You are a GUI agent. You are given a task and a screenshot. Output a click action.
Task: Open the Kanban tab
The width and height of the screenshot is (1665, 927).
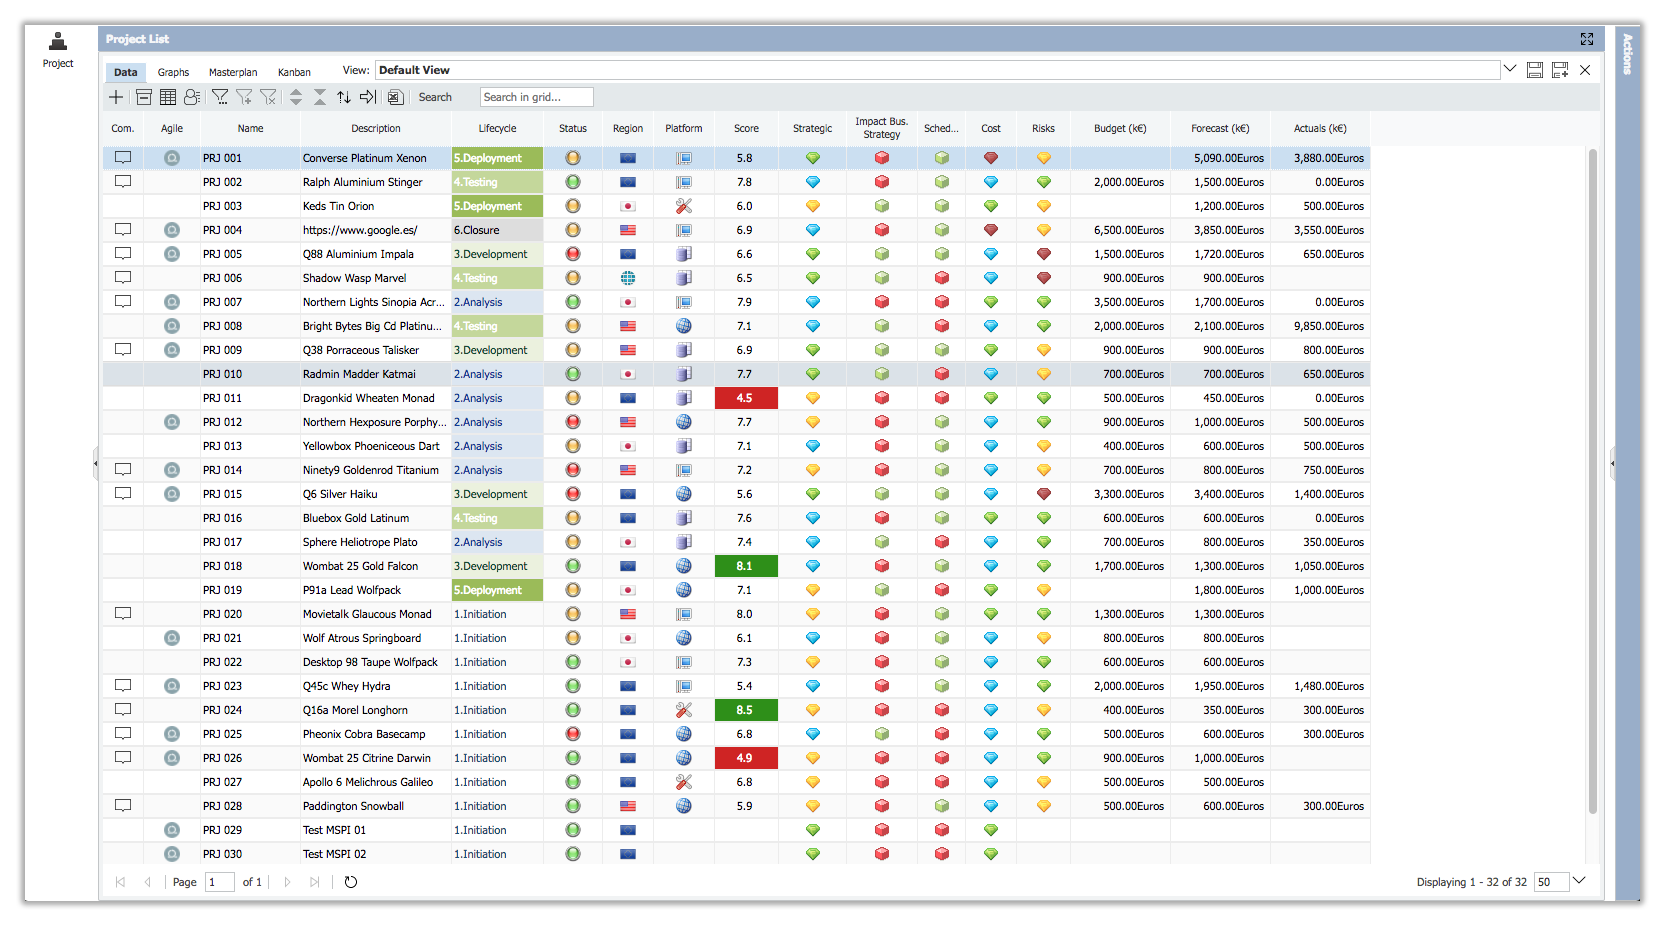(x=294, y=72)
